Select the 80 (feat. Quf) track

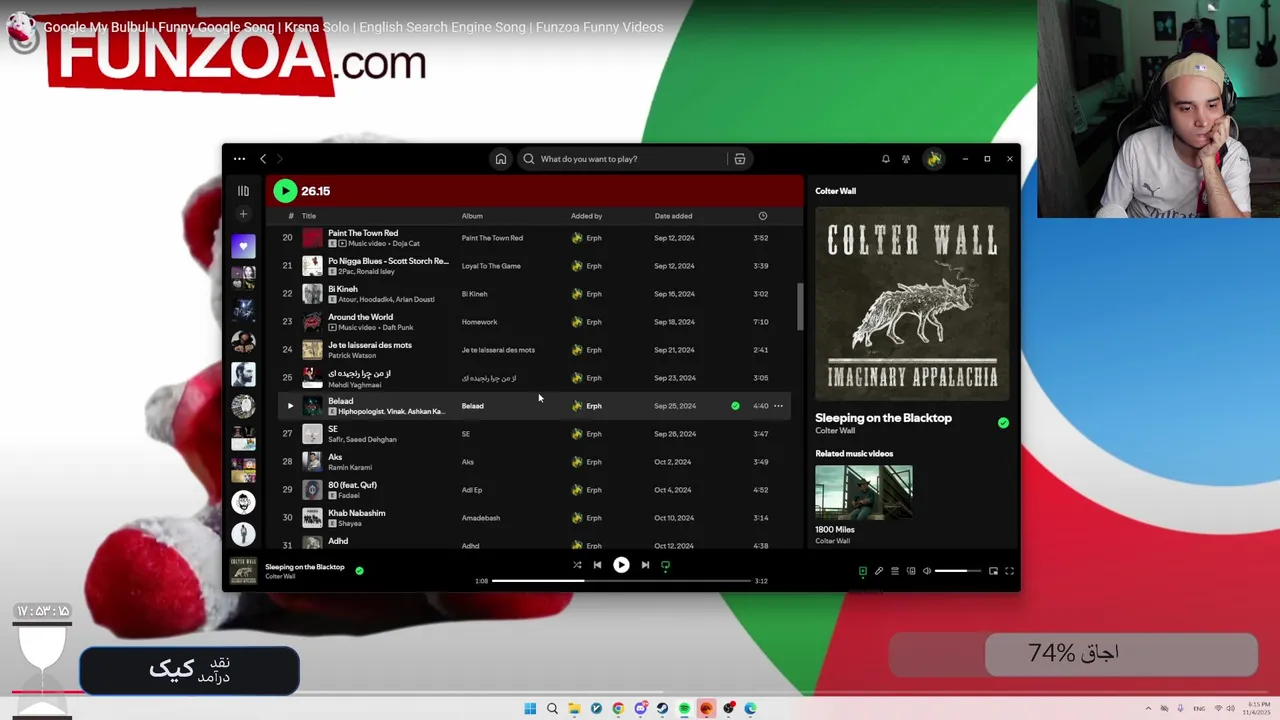click(533, 490)
